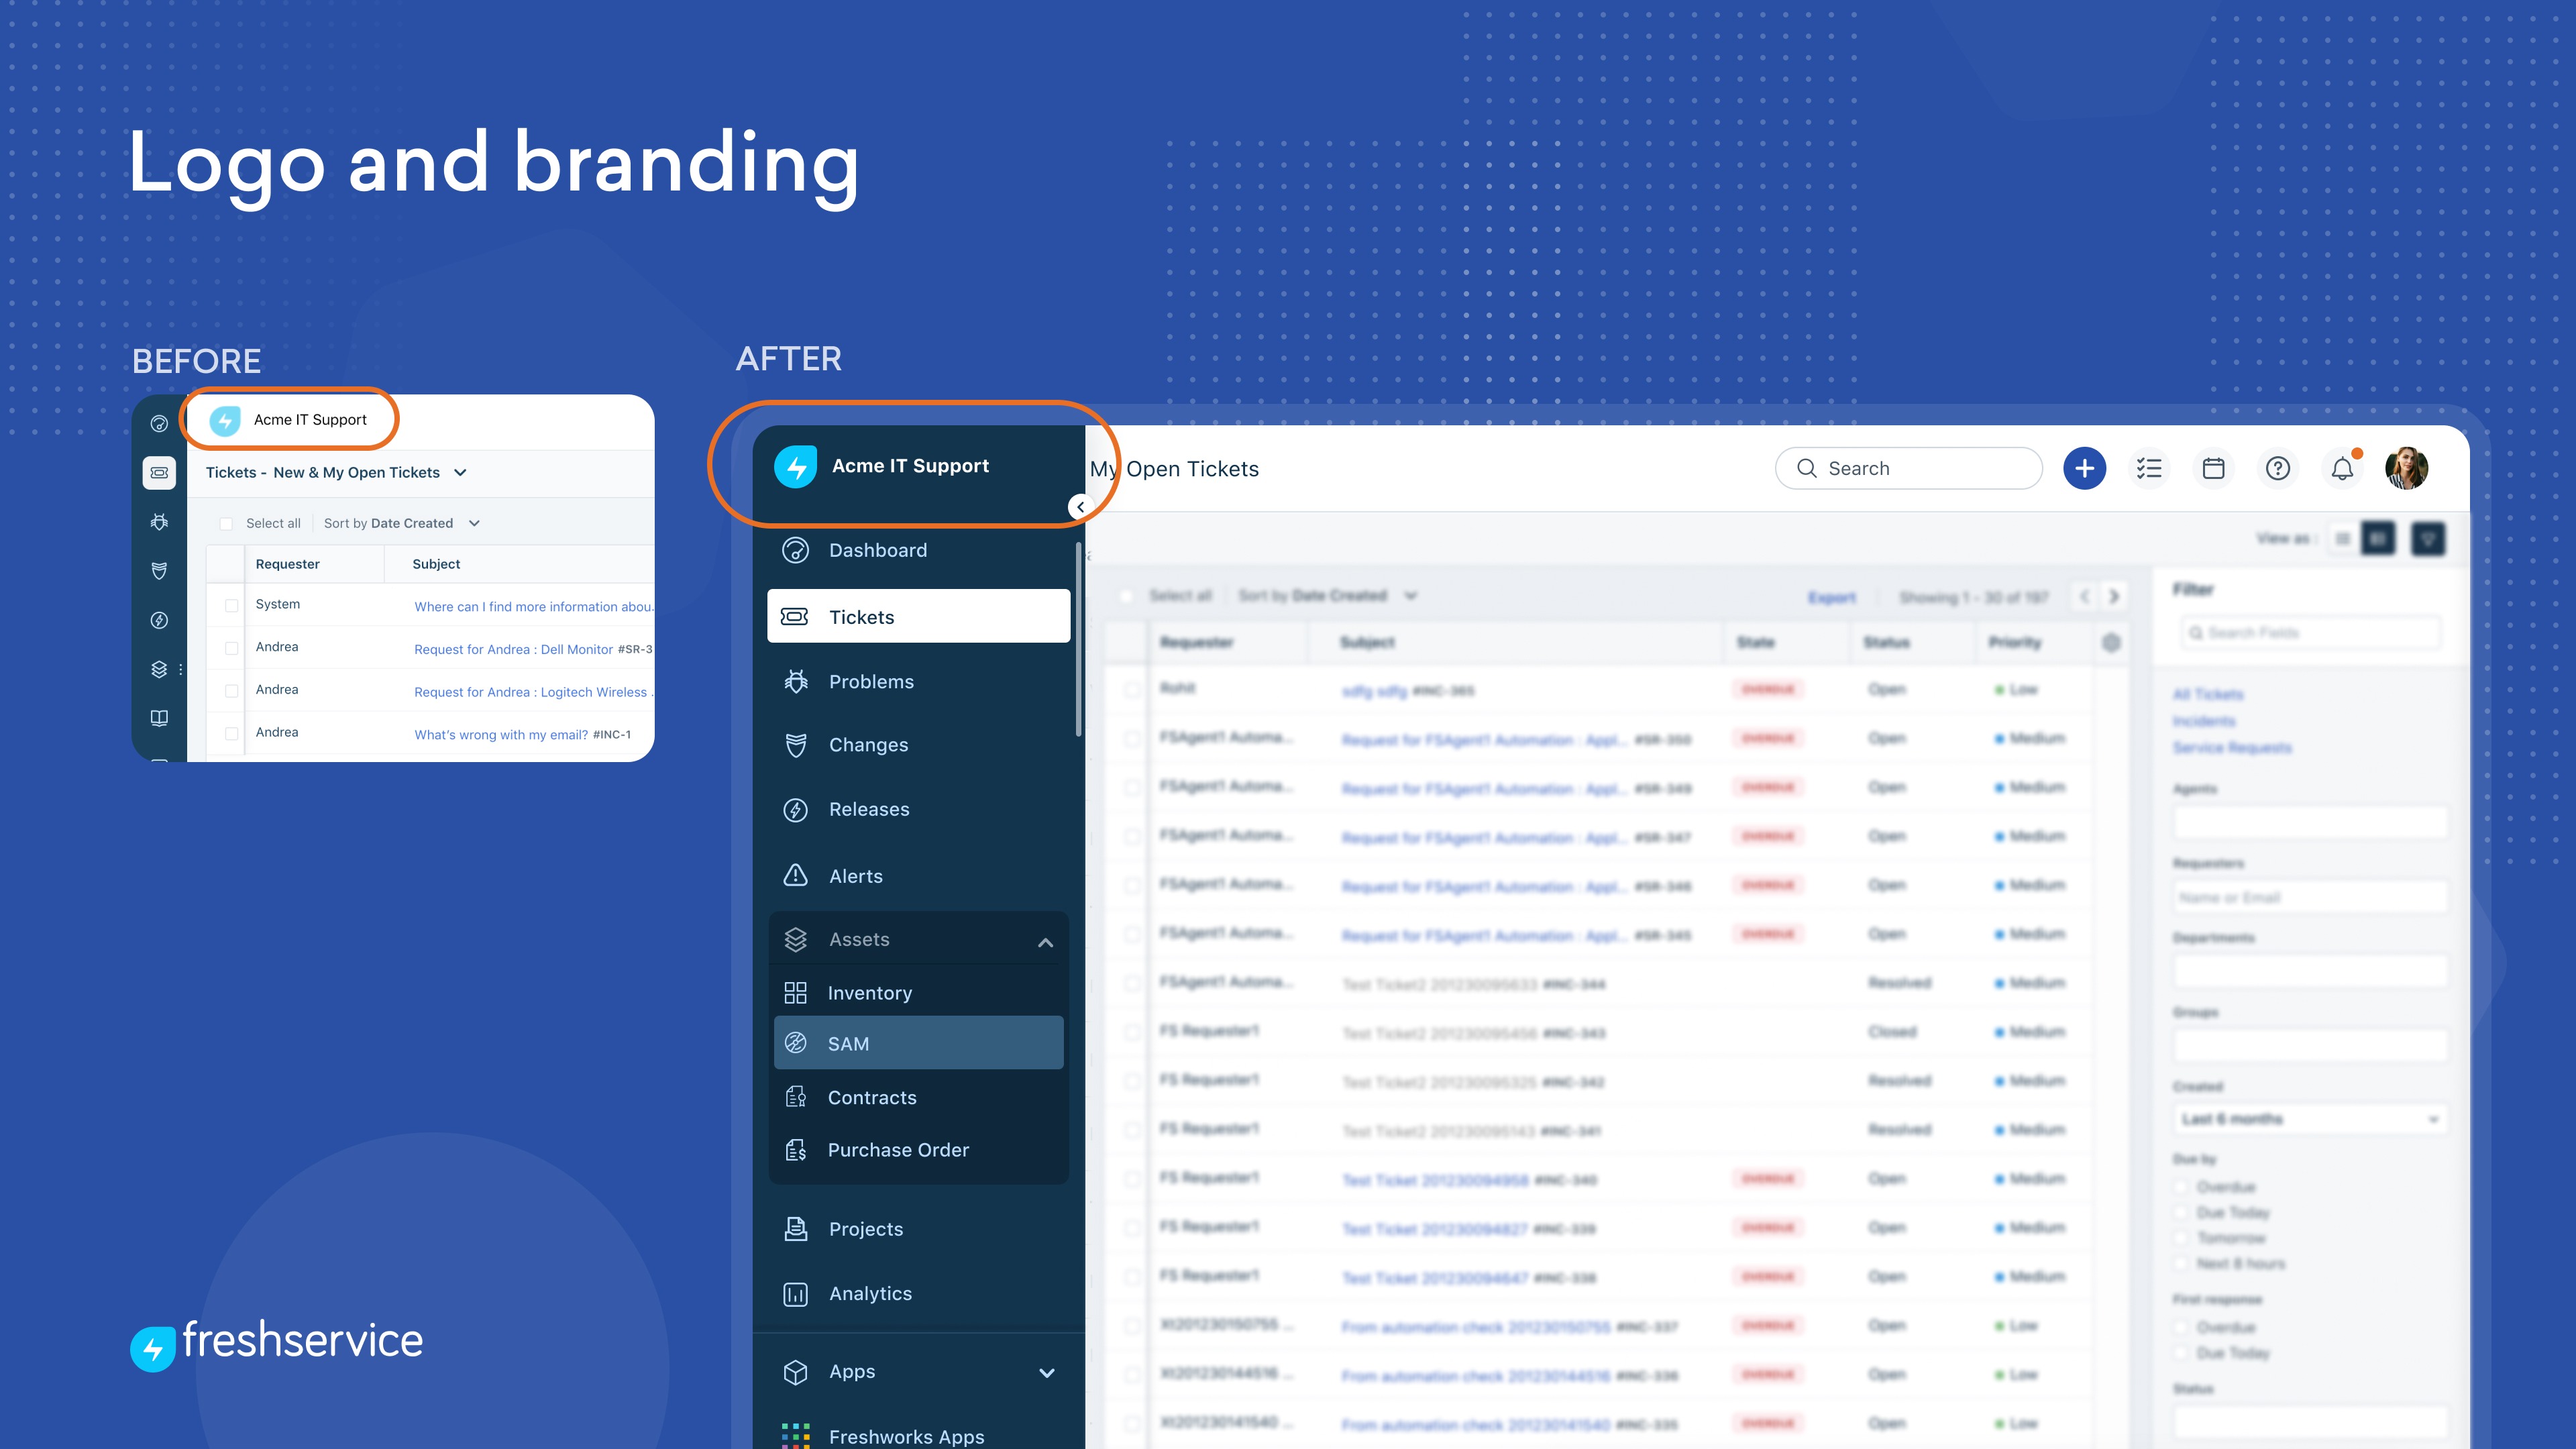The width and height of the screenshot is (2576, 1449).
Task: Open the help question mark icon
Action: [x=2277, y=468]
